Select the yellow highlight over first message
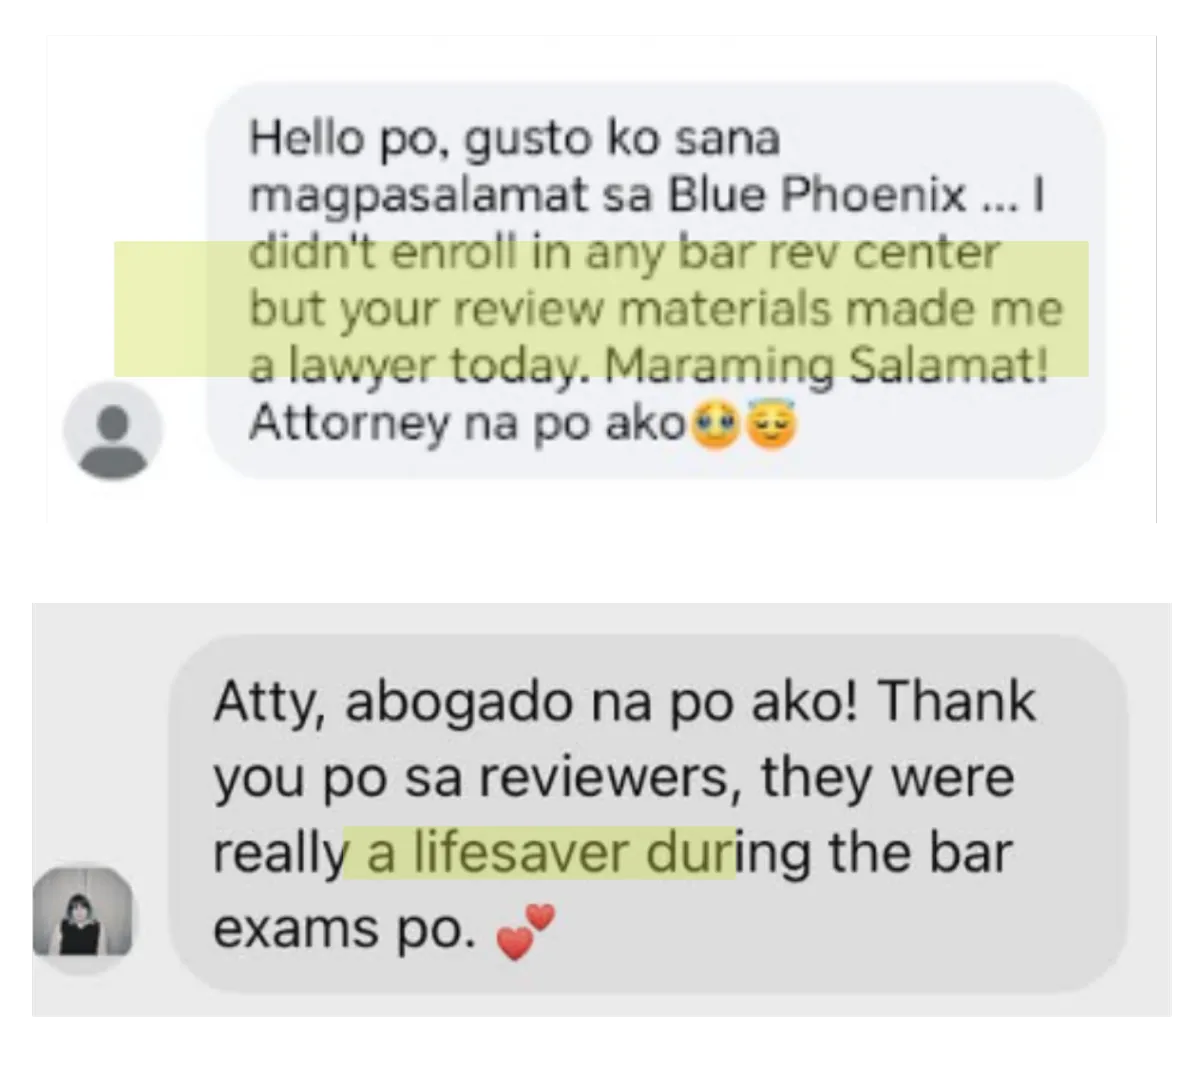This screenshot has height=1068, width=1200. [x=601, y=309]
